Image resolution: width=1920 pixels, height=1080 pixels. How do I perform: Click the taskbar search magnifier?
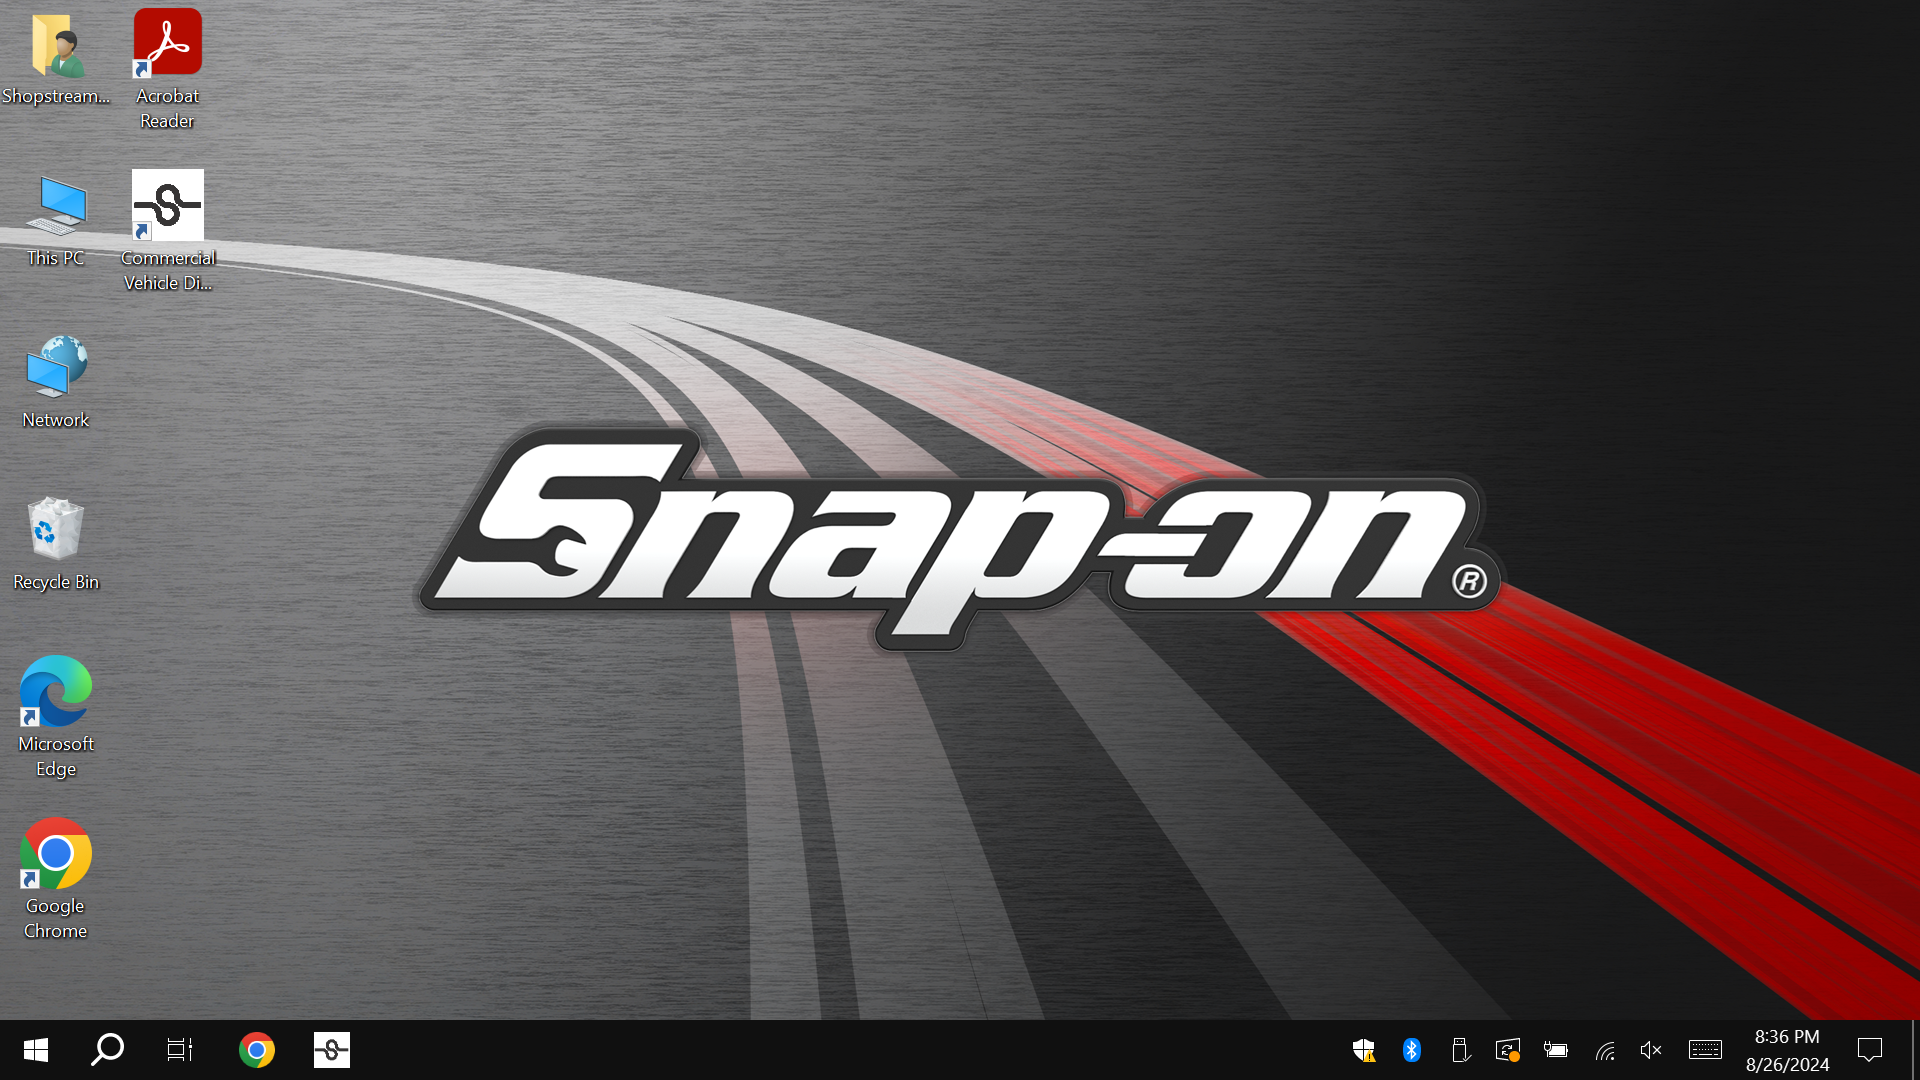107,1050
